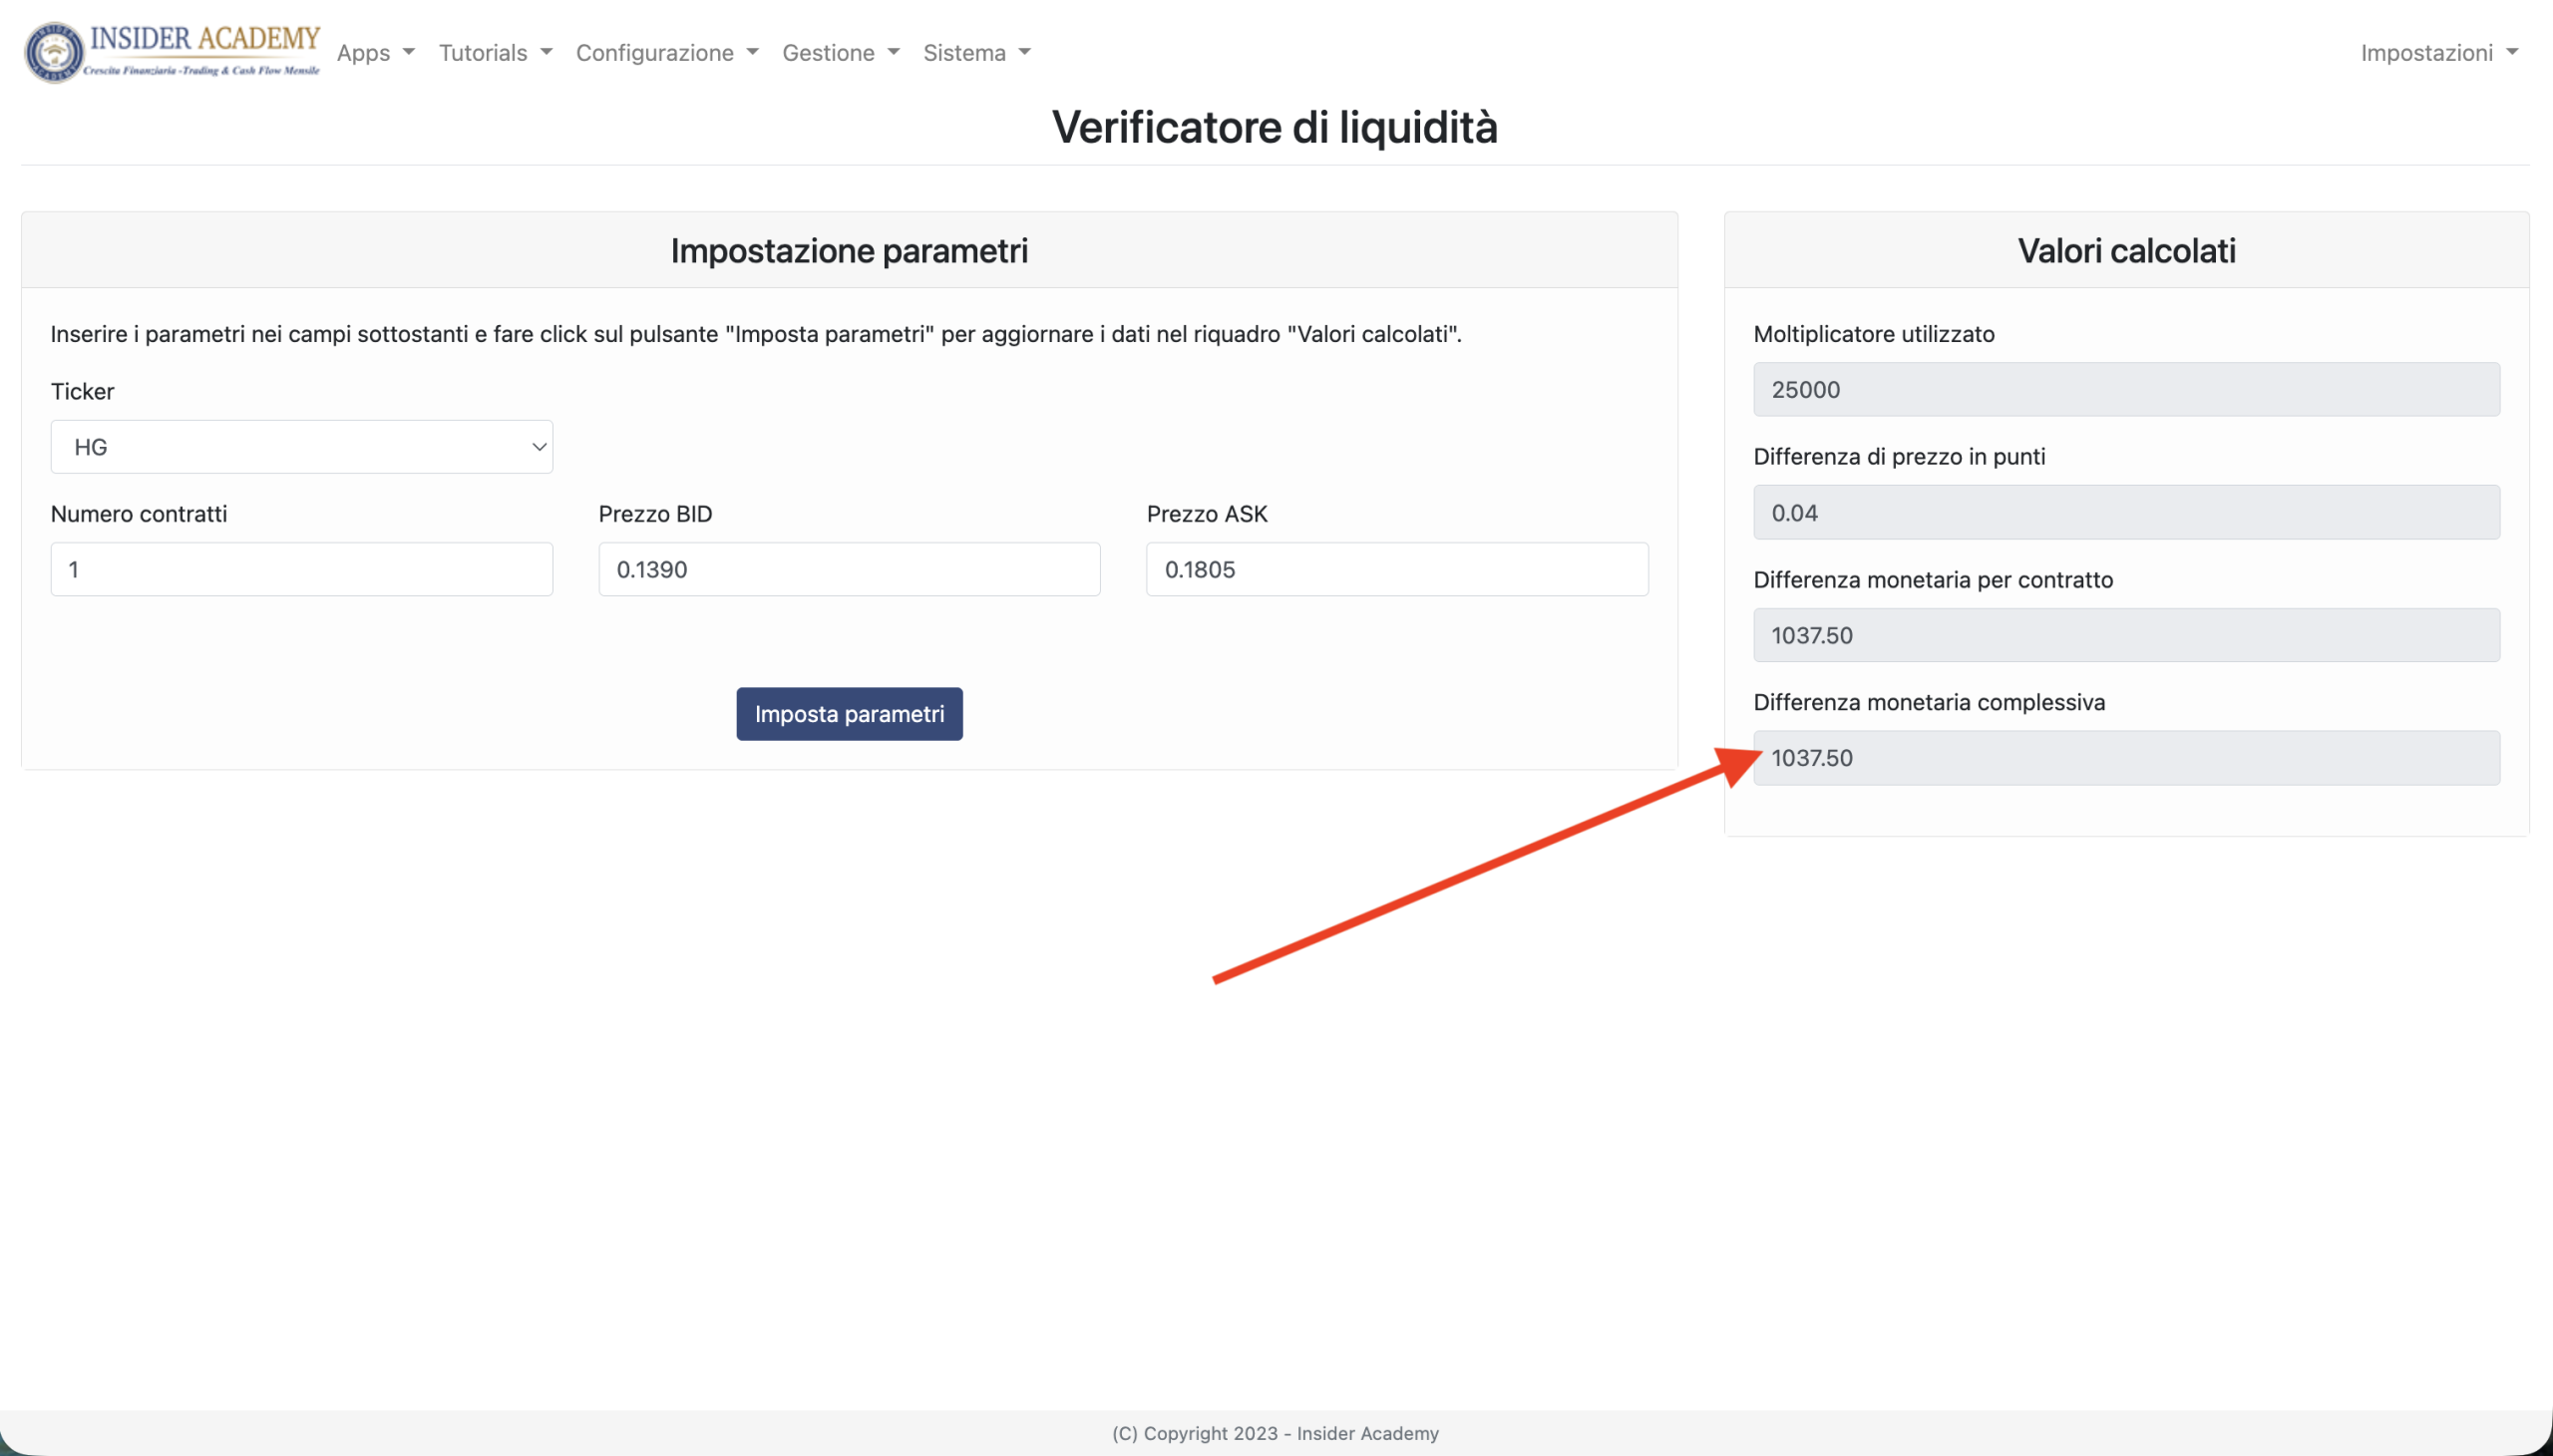This screenshot has width=2553, height=1456.
Task: Click Differenza monetaria complessiva value field
Action: (x=2126, y=758)
